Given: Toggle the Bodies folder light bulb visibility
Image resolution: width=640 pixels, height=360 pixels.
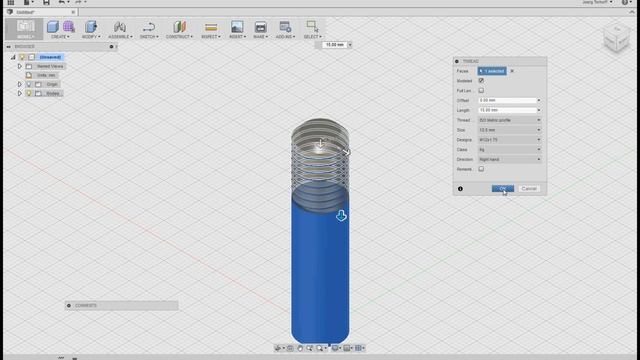Looking at the screenshot, I should [29, 93].
